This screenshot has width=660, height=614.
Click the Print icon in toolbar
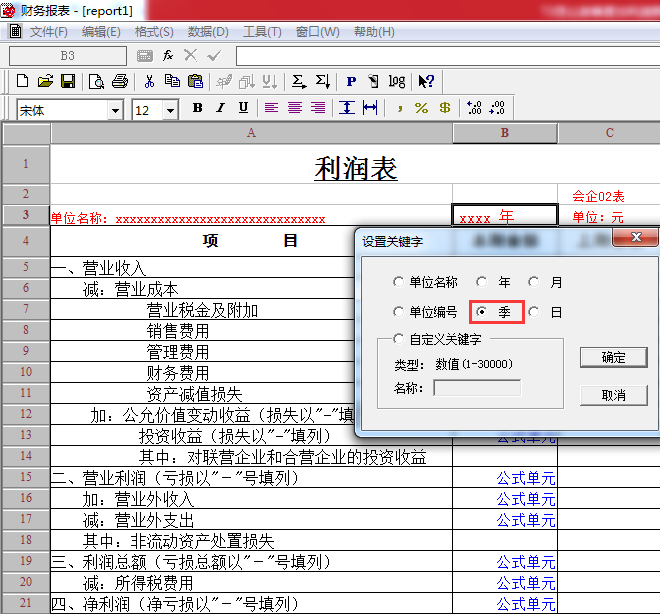point(120,81)
